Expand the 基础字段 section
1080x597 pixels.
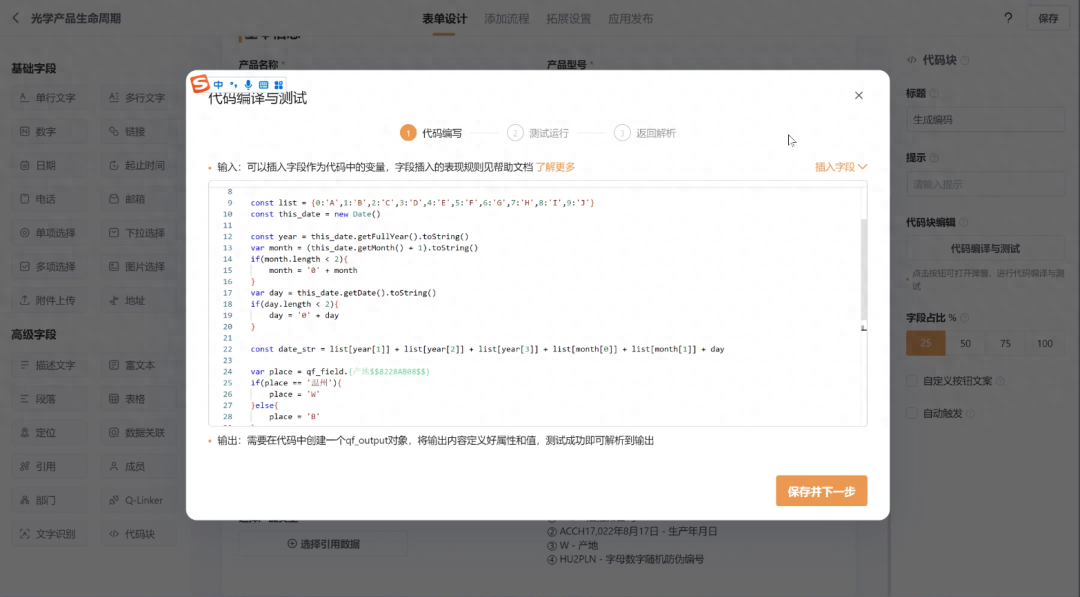(x=36, y=67)
